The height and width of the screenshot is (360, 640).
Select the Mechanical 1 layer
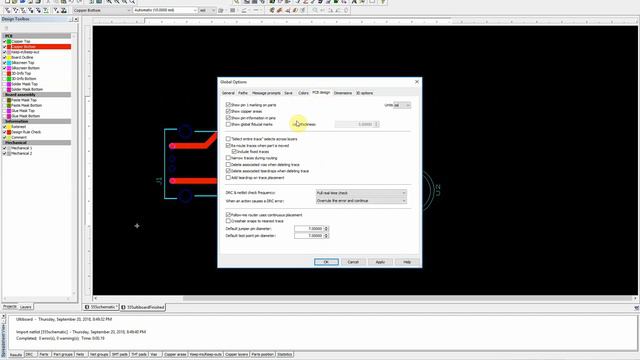coord(21,148)
